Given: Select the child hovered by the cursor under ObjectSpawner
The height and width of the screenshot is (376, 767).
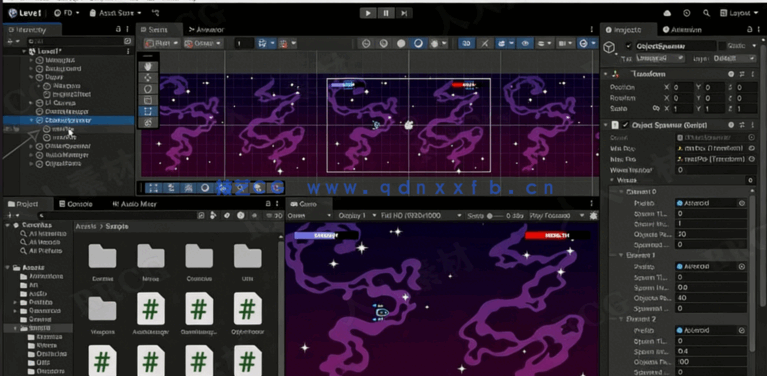Looking at the screenshot, I should [x=63, y=129].
